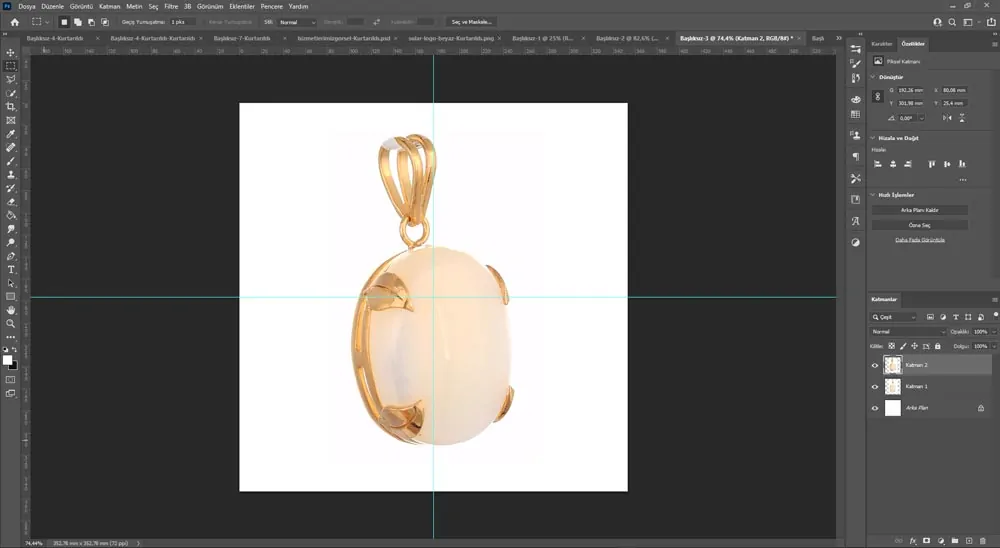
Task: Open the Paragraph panel icon
Action: tap(855, 156)
